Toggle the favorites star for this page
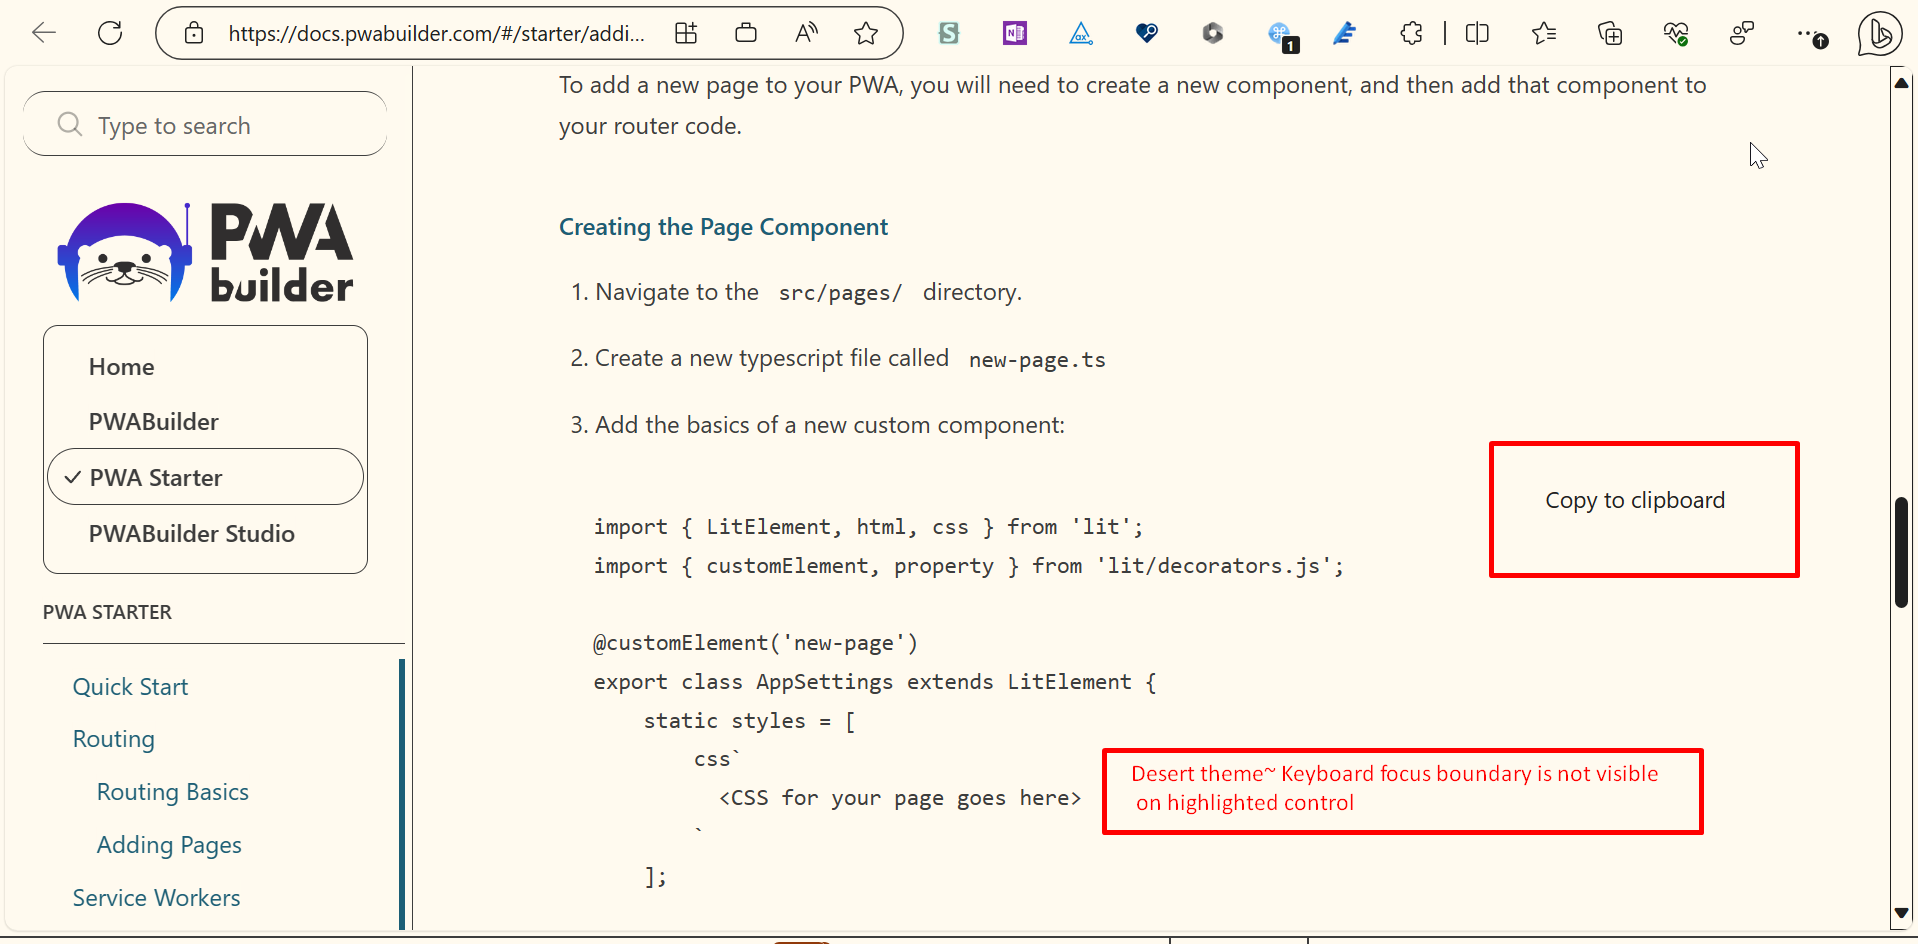 click(x=866, y=33)
